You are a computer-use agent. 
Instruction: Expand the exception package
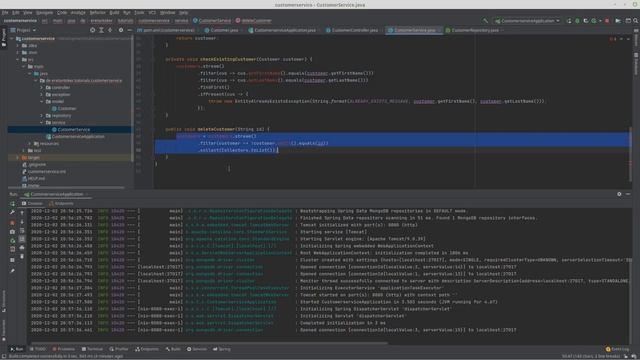click(x=42, y=94)
